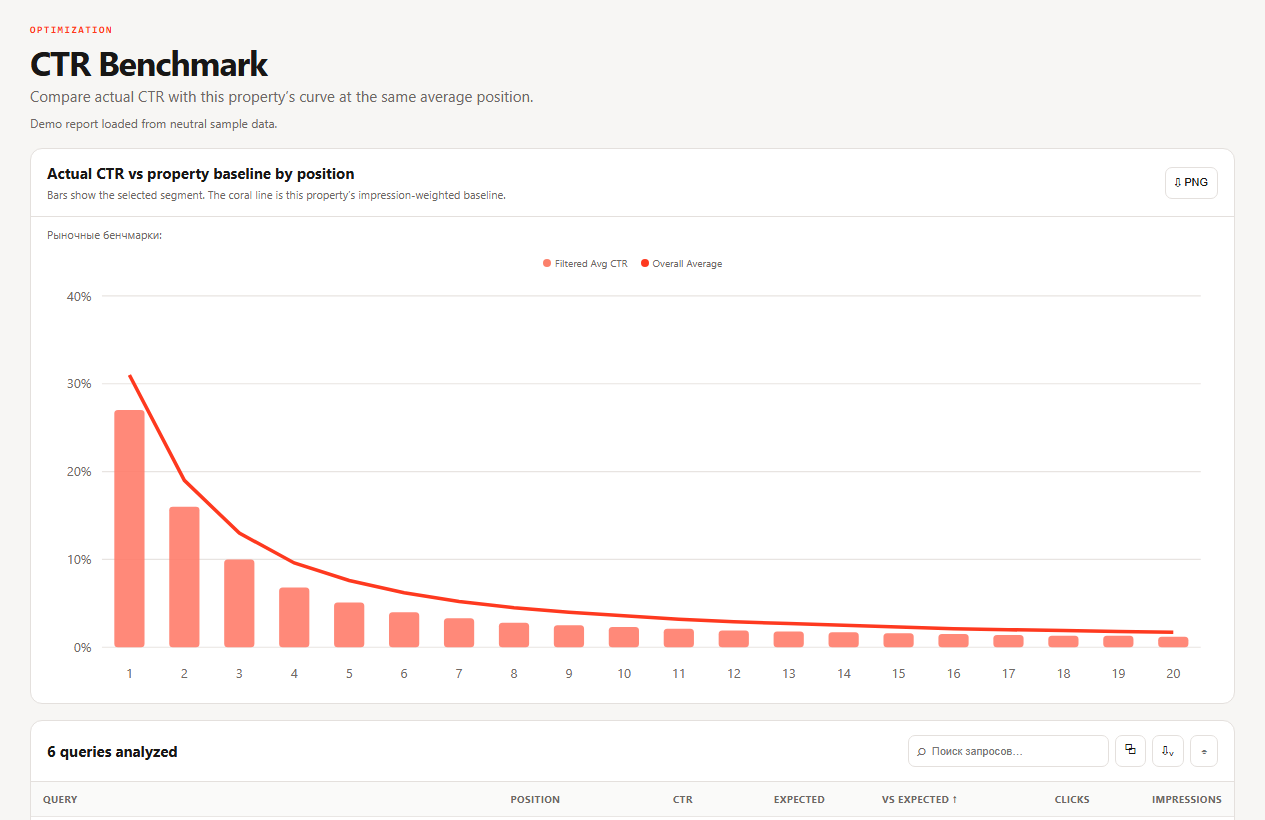Click the 10% y-axis label
Image resolution: width=1265 pixels, height=820 pixels.
(x=79, y=560)
